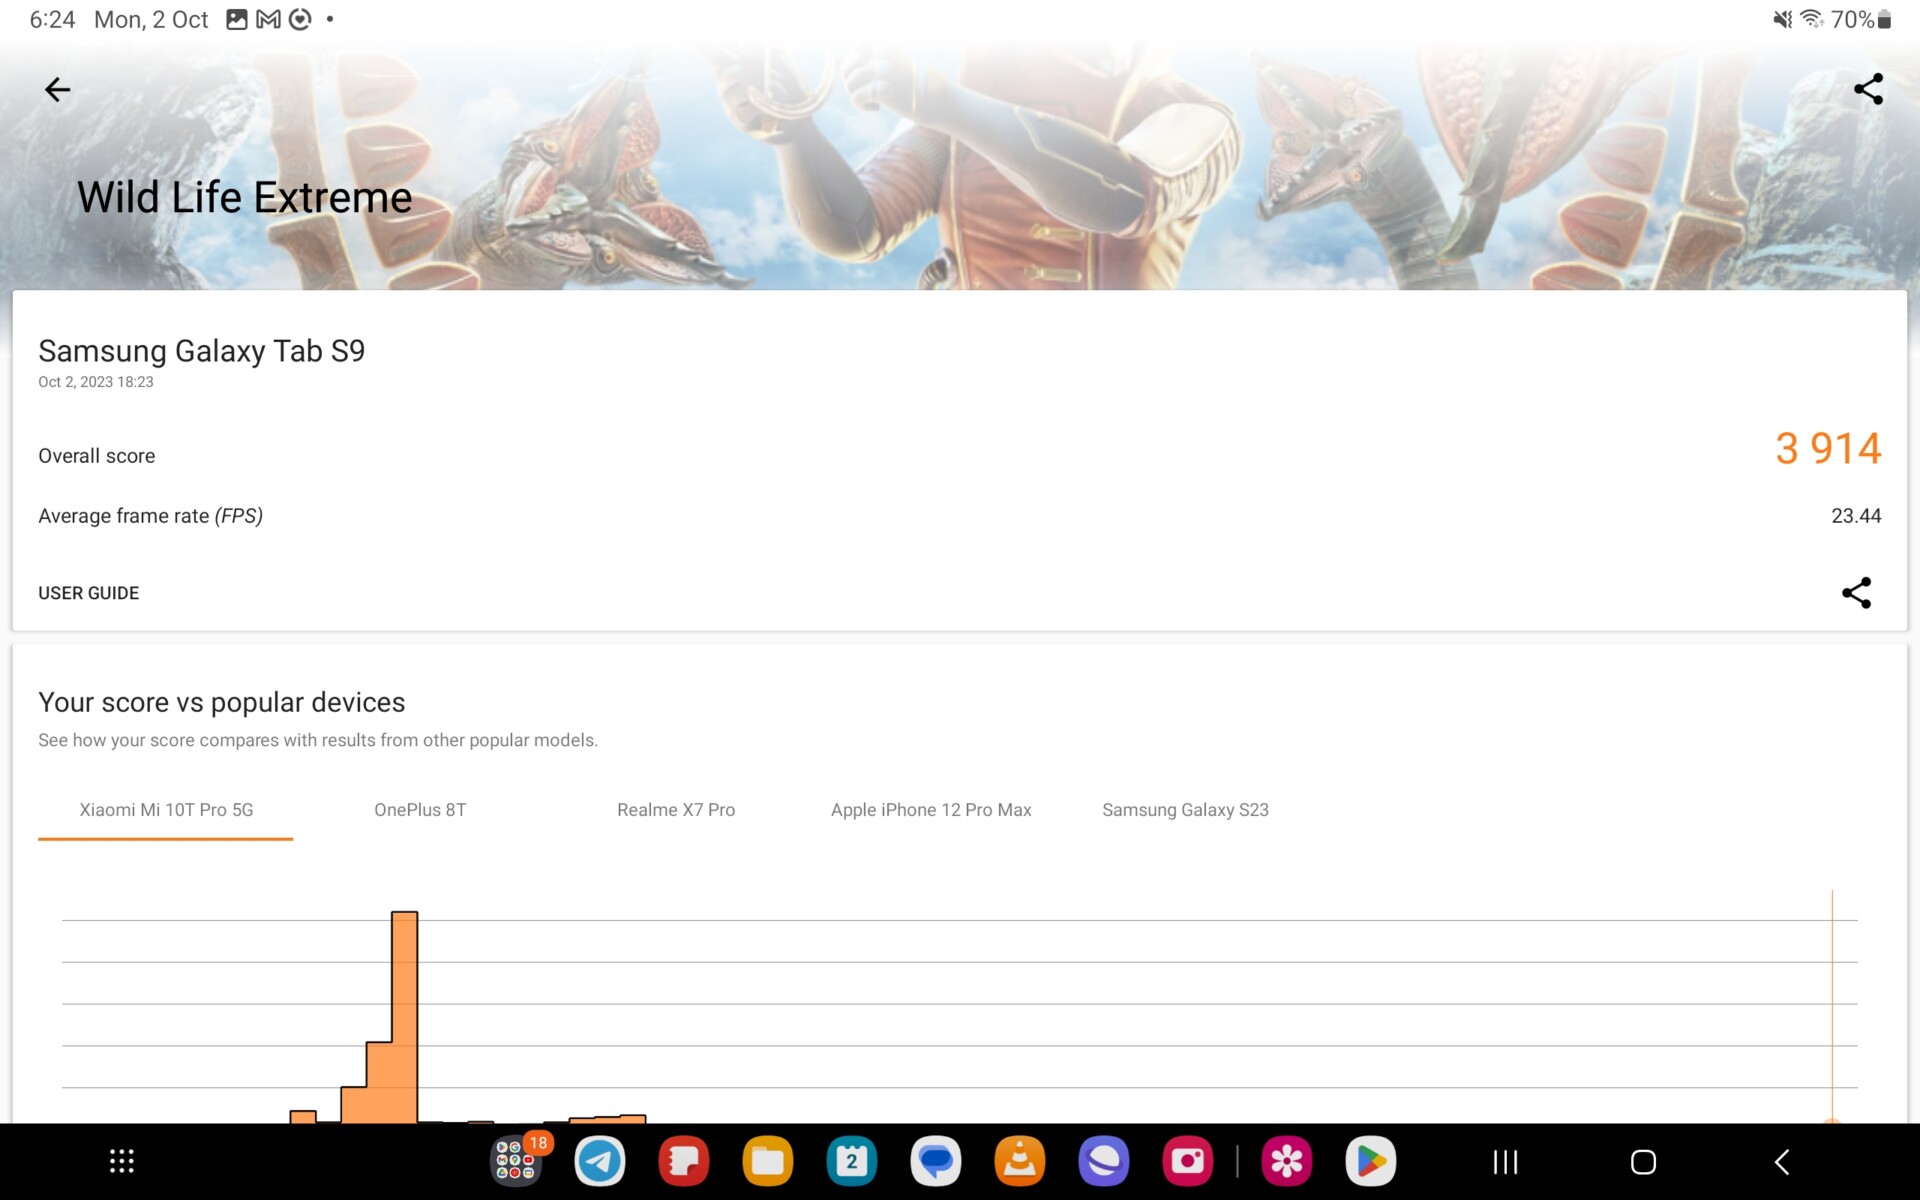Tap the recent apps navigation button
The height and width of the screenshot is (1200, 1920).
coord(1505,1162)
